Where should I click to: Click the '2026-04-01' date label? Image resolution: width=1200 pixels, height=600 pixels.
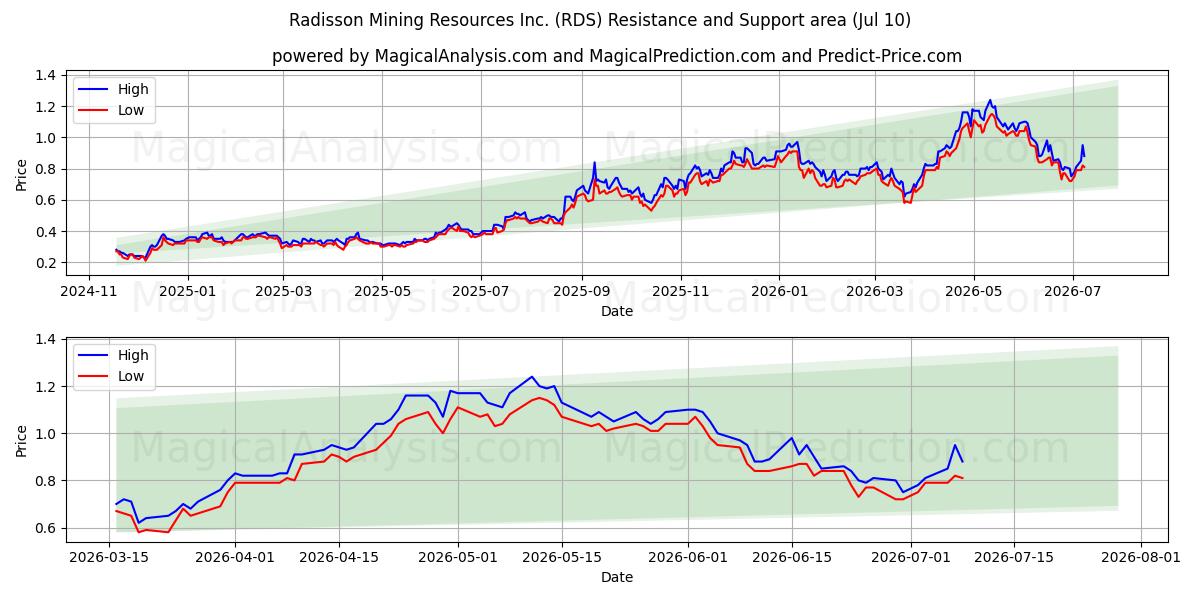pyautogui.click(x=236, y=557)
